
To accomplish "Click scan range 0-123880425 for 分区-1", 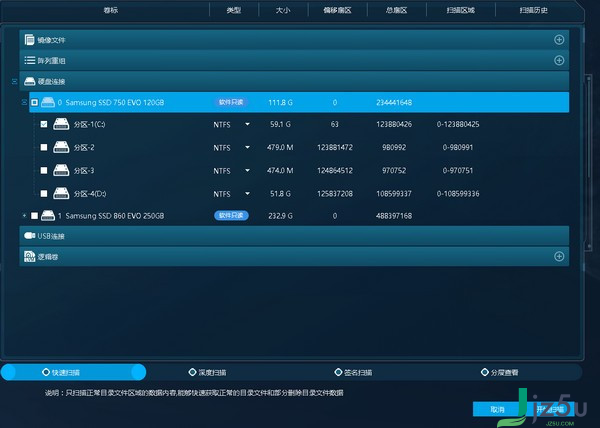I will (x=458, y=124).
